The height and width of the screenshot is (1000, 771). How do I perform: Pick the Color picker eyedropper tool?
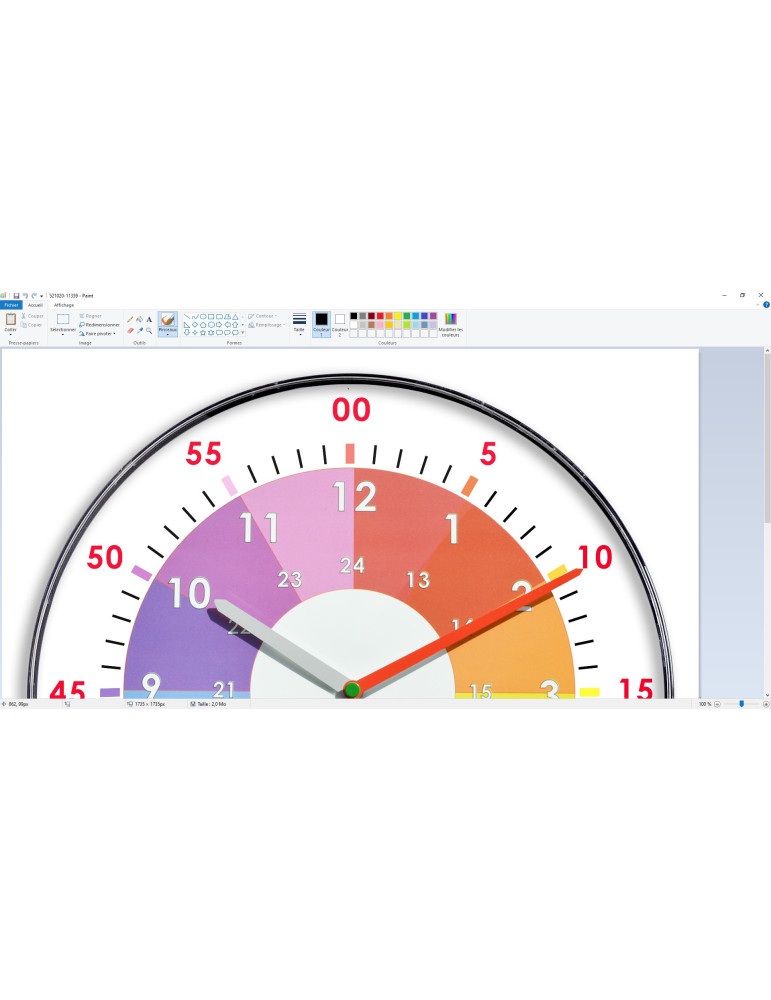click(x=139, y=330)
